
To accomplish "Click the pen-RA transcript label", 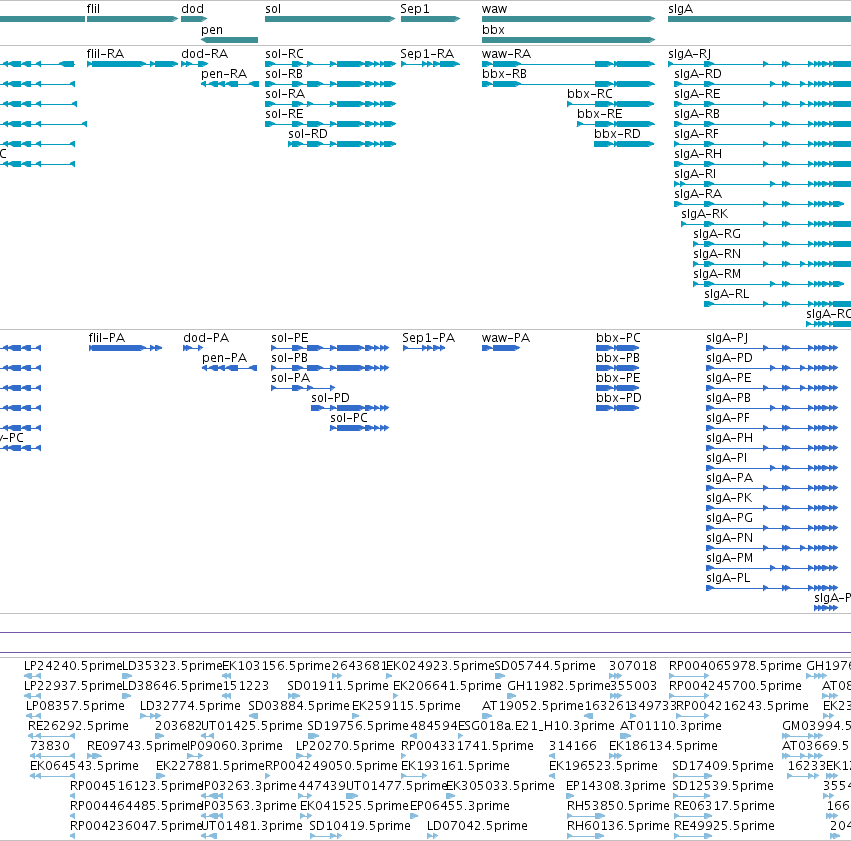I will click(224, 74).
